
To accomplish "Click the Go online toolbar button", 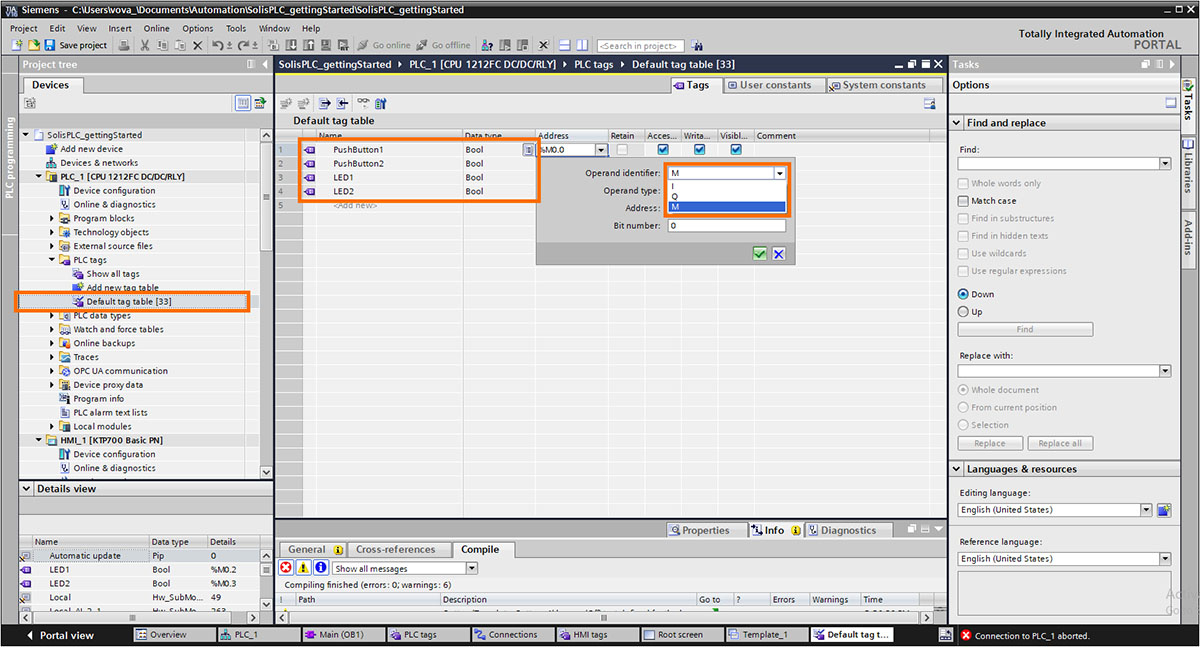I will click(384, 45).
